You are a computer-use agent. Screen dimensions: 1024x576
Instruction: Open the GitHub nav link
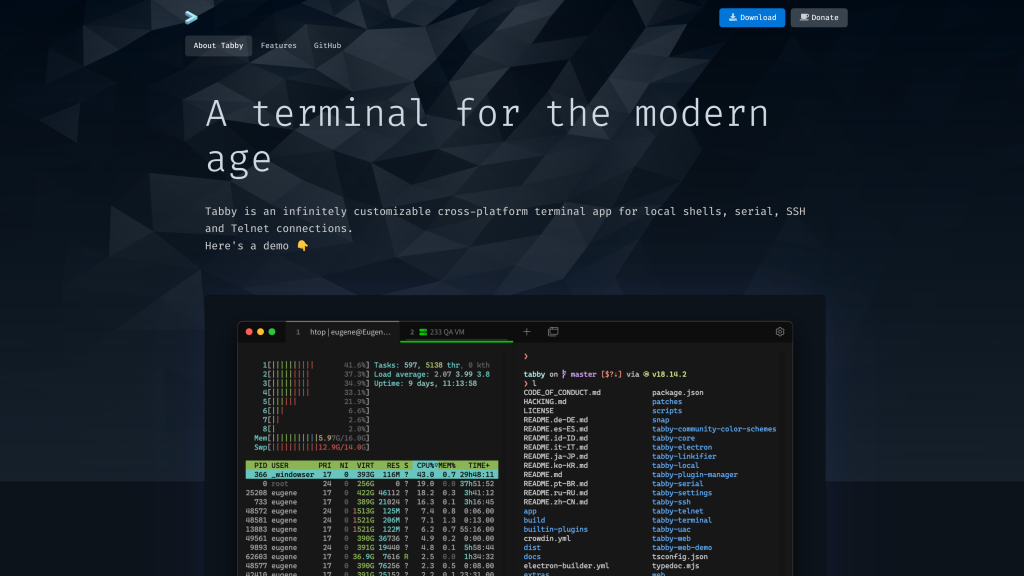[x=327, y=46]
